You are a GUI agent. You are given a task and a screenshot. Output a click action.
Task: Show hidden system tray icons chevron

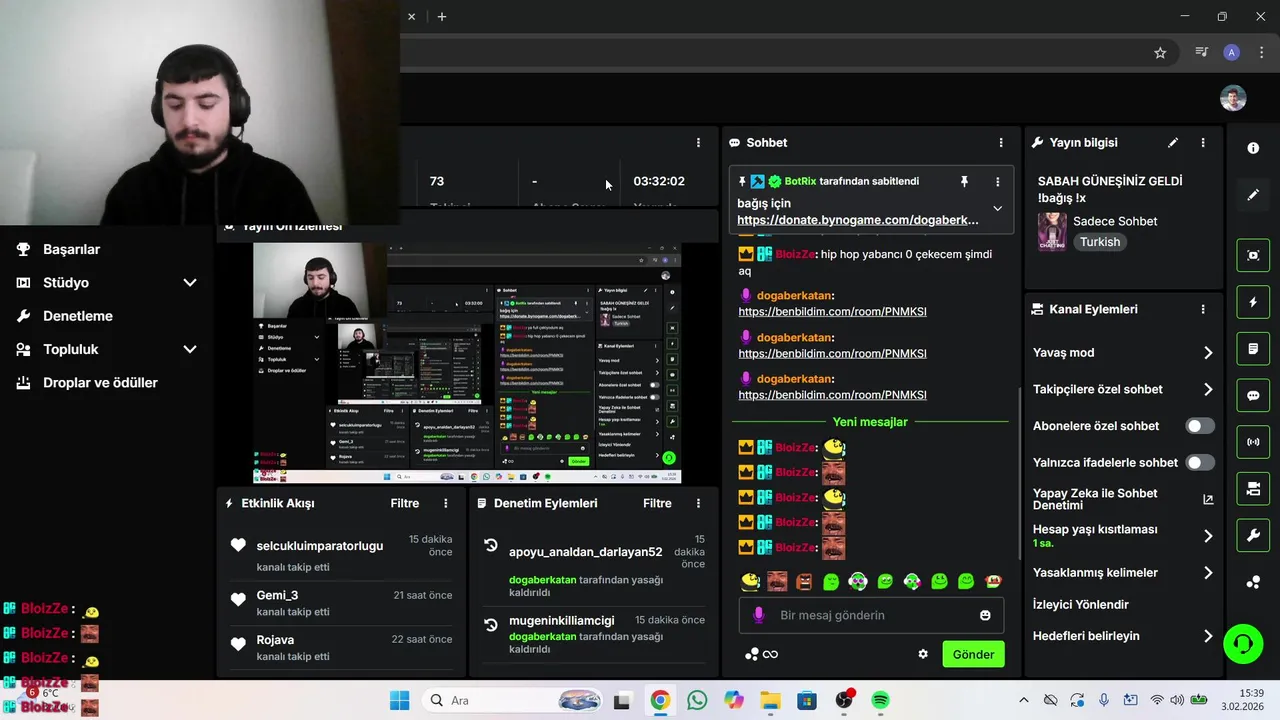[1023, 700]
